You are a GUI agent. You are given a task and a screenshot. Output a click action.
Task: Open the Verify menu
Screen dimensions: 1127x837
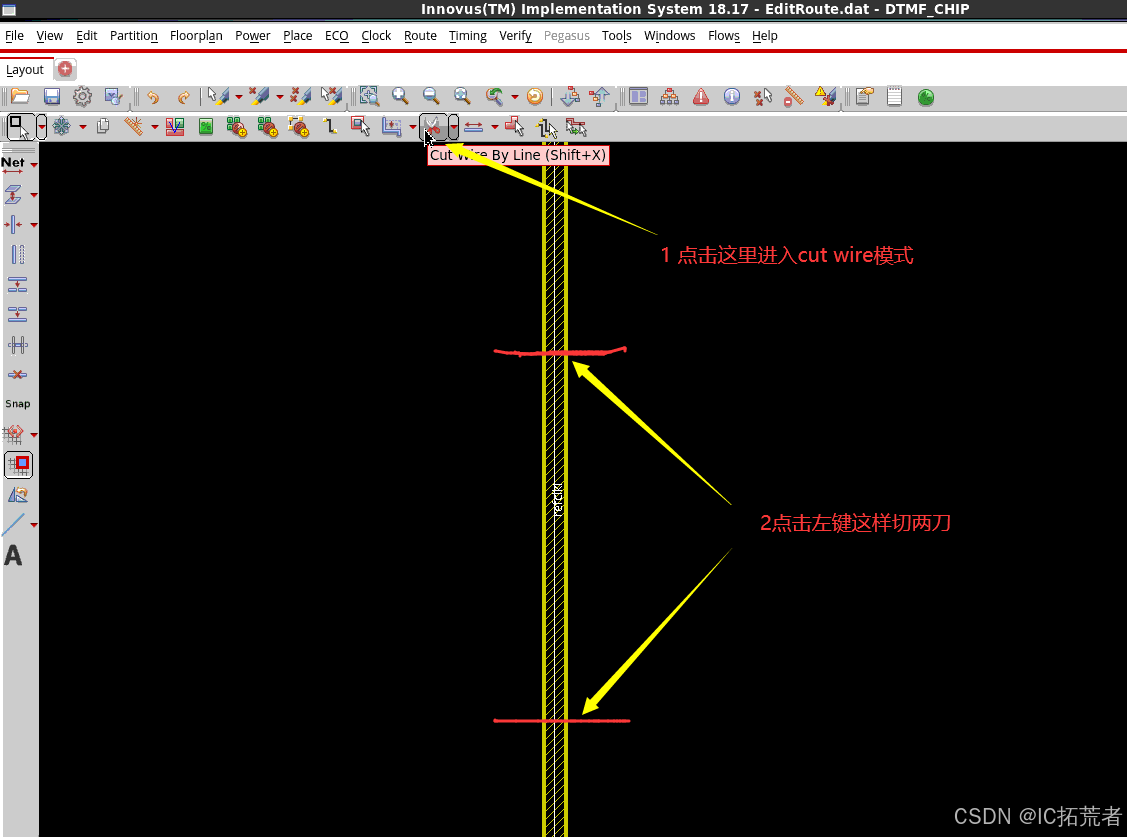coord(515,35)
